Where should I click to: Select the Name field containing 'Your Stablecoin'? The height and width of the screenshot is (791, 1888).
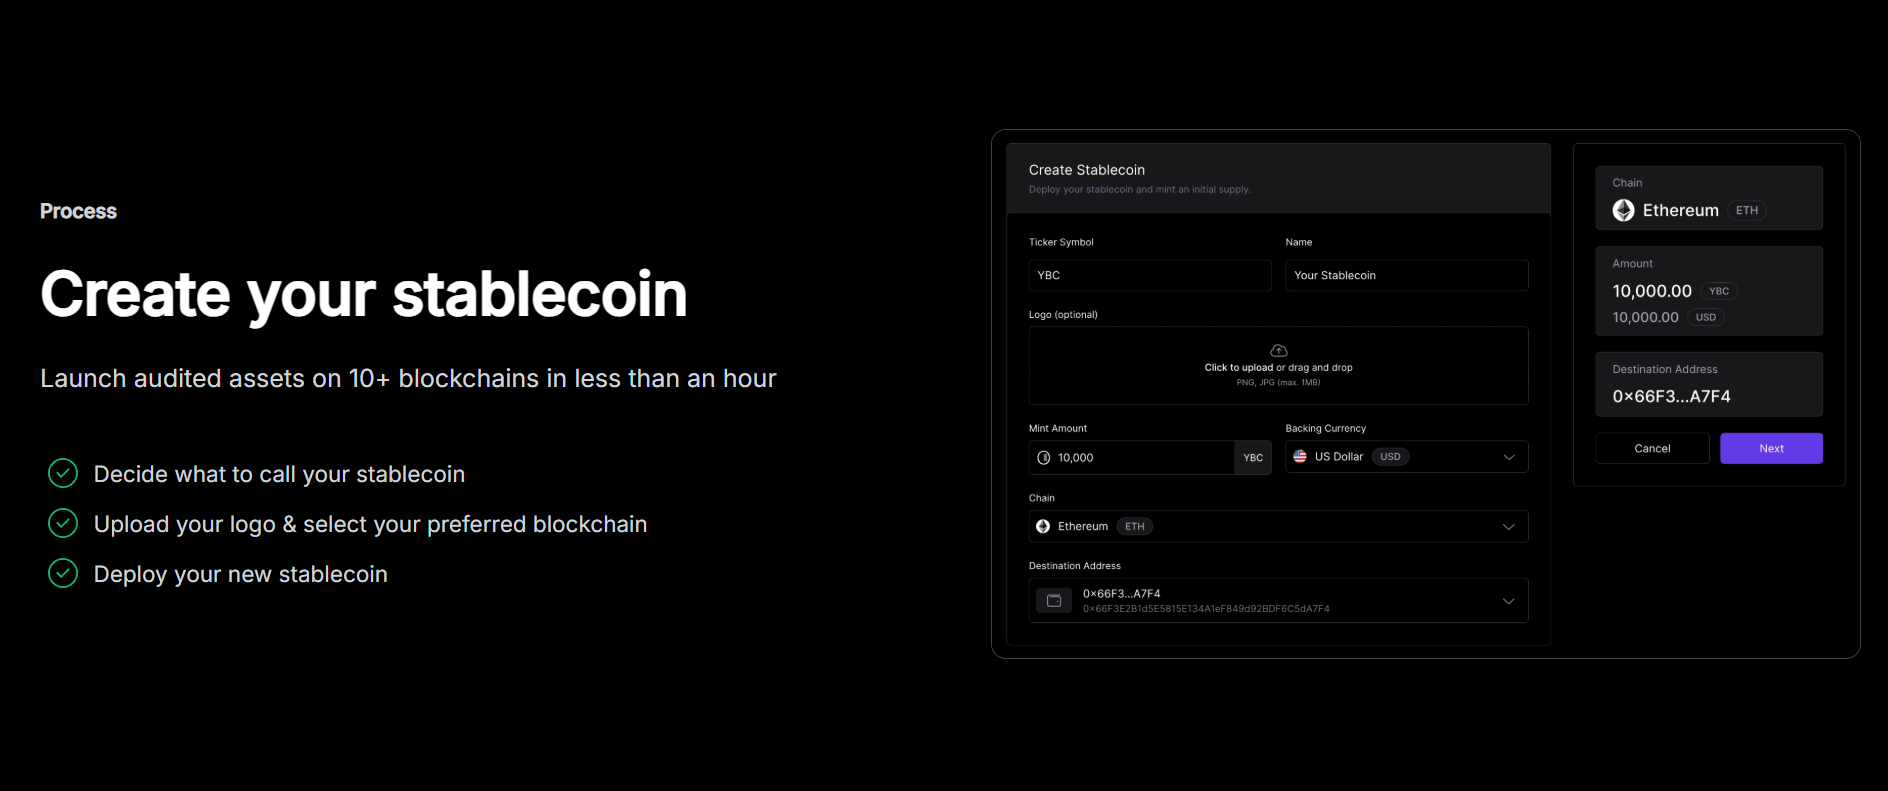[1406, 275]
